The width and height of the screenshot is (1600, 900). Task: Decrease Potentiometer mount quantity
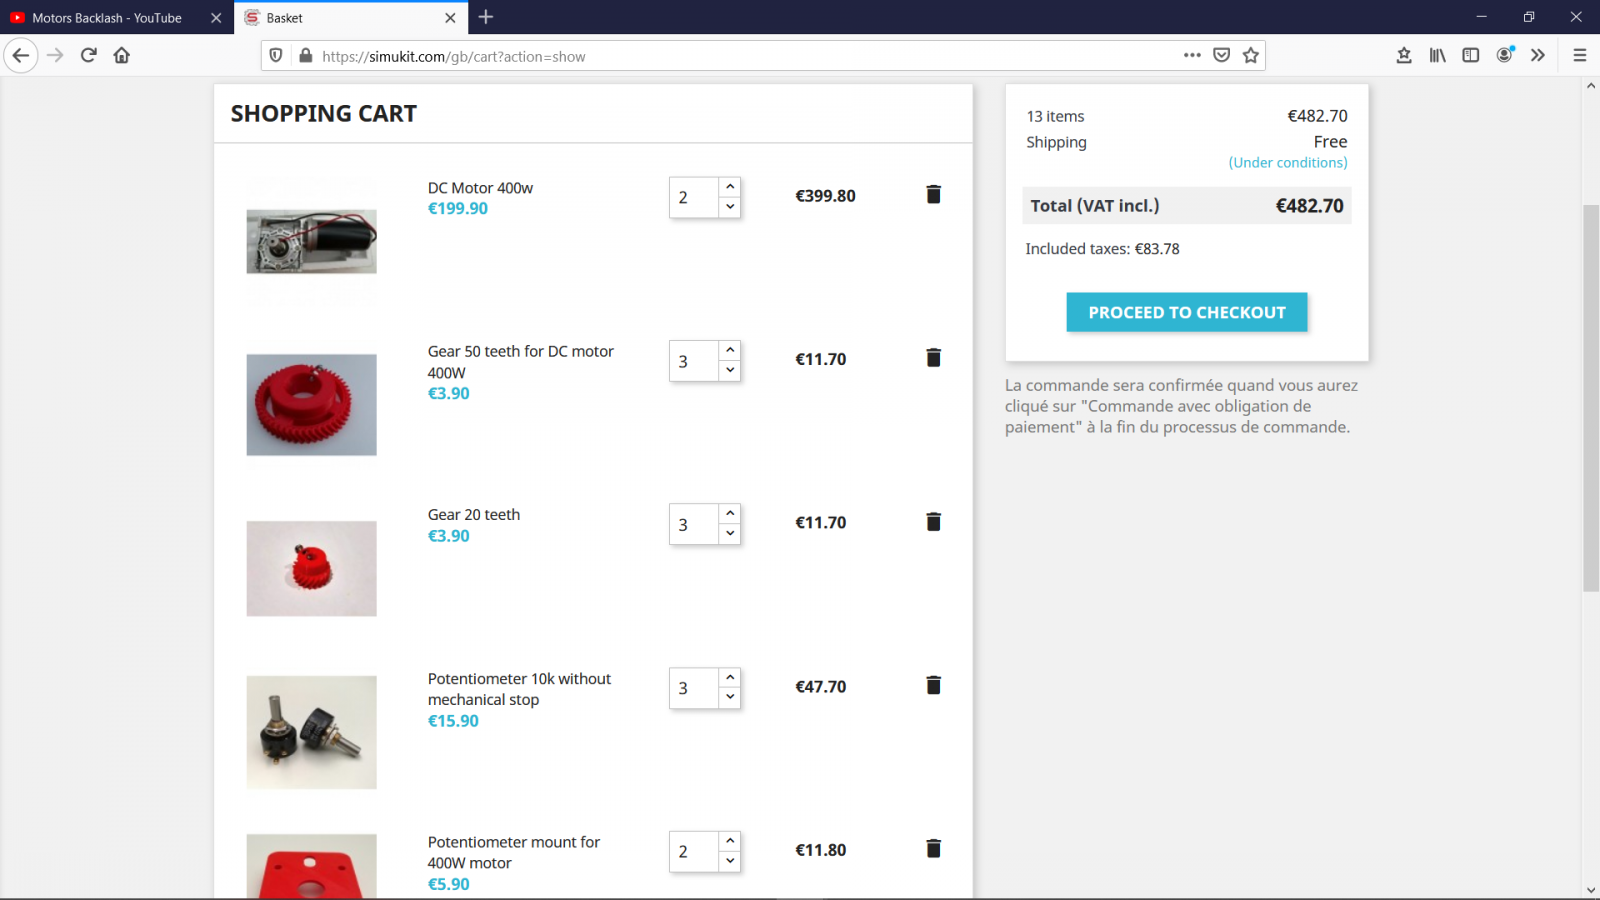pyautogui.click(x=730, y=861)
